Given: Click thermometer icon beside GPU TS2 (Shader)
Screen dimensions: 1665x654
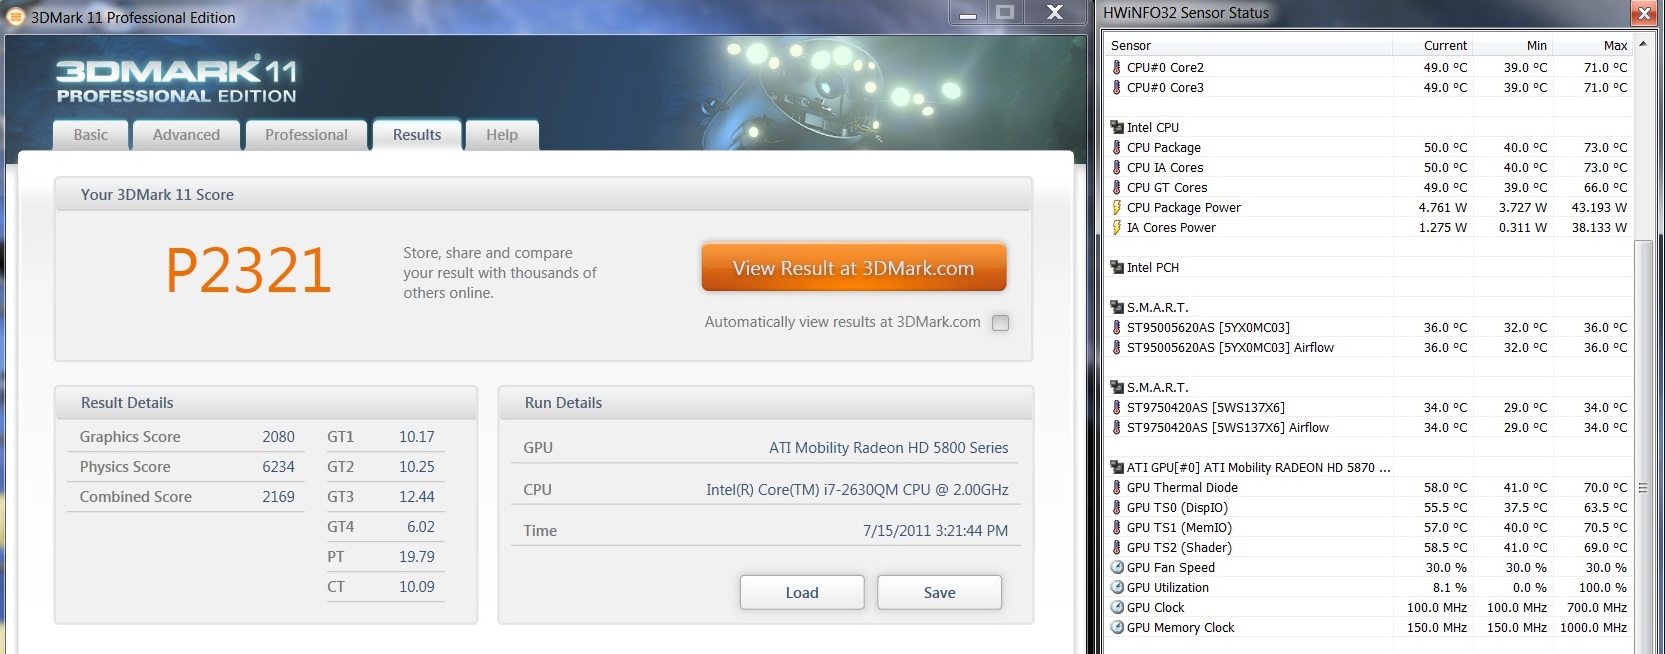Looking at the screenshot, I should [1117, 547].
